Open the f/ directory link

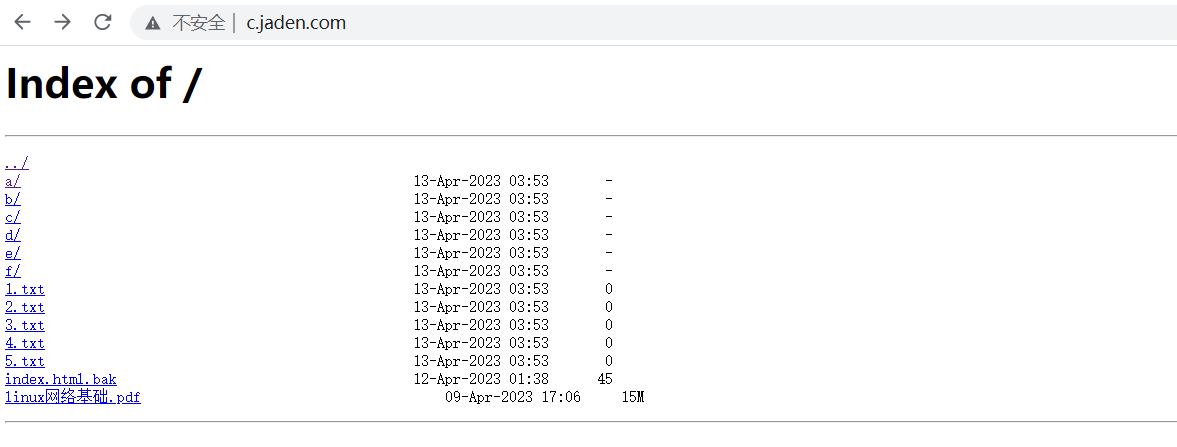tap(13, 271)
